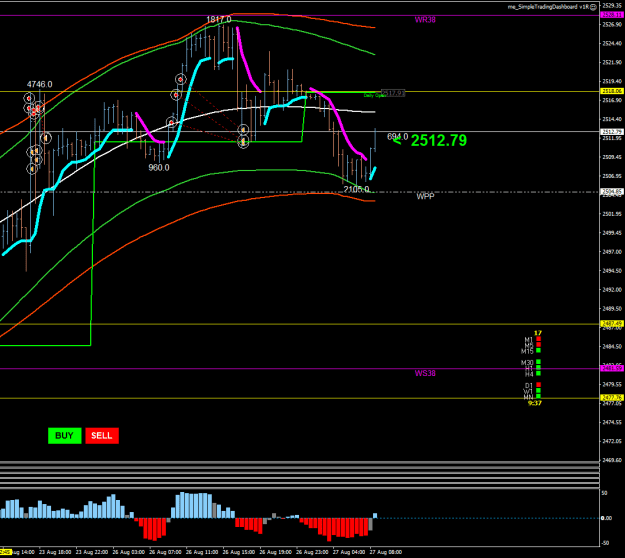Click the latest blue histogram bar
Image resolution: width=625 pixels, height=558 pixels.
click(x=375, y=516)
